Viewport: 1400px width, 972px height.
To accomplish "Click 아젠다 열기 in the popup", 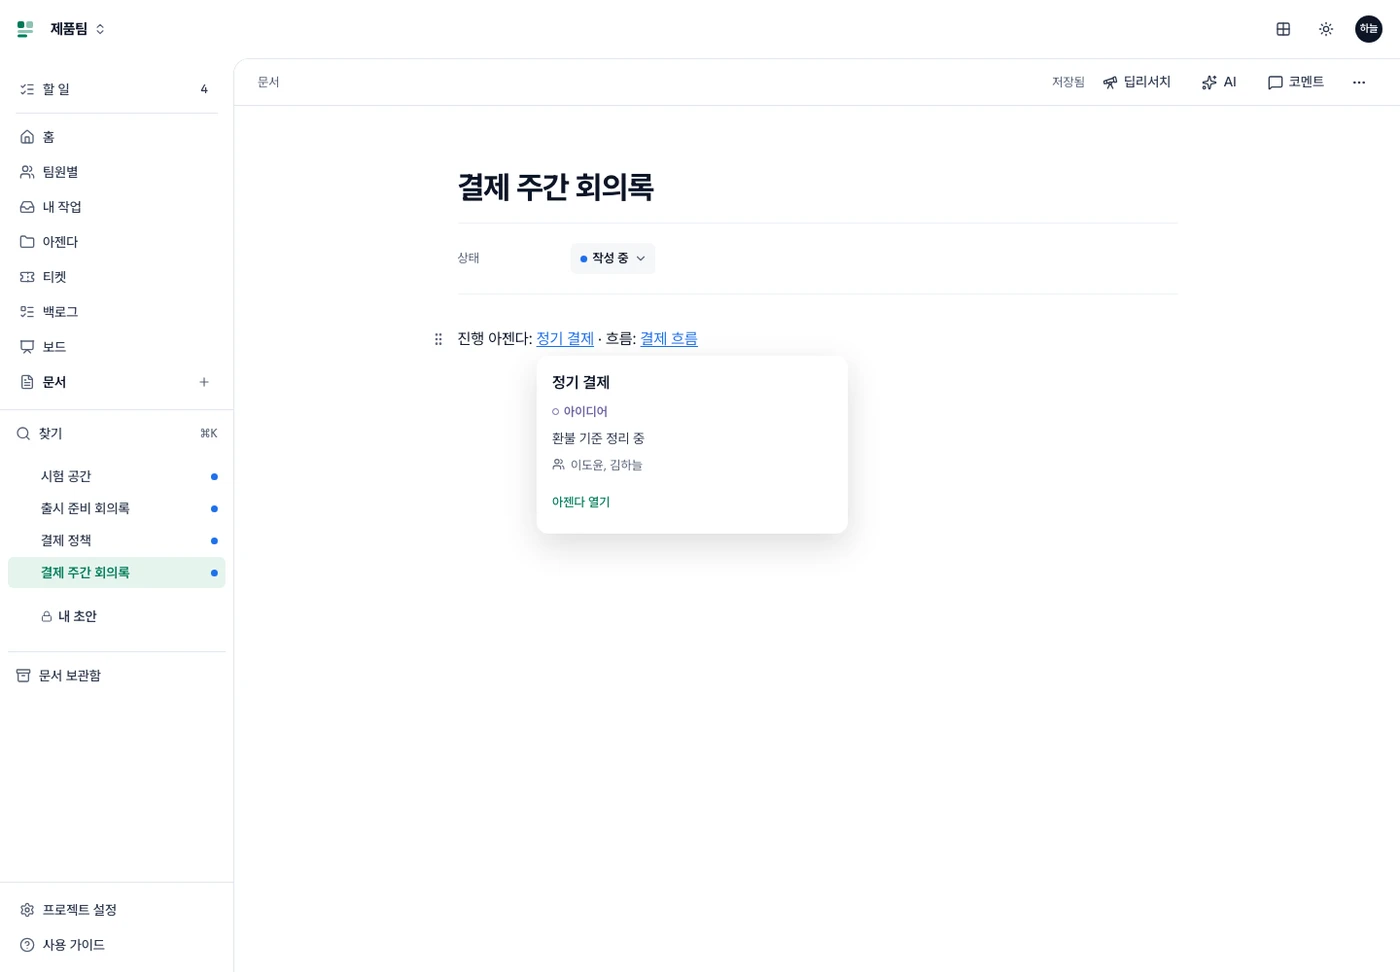I will pyautogui.click(x=581, y=502).
